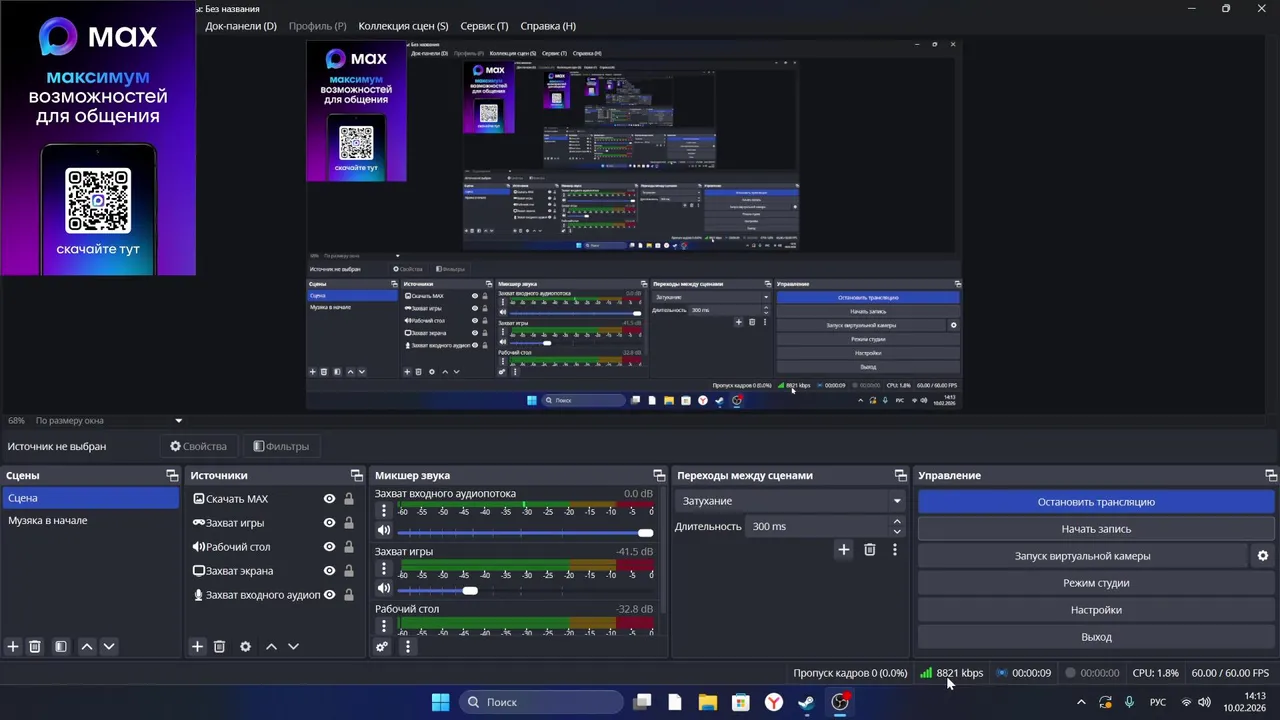
Task: Open Фильтры button above docks
Action: pyautogui.click(x=281, y=447)
